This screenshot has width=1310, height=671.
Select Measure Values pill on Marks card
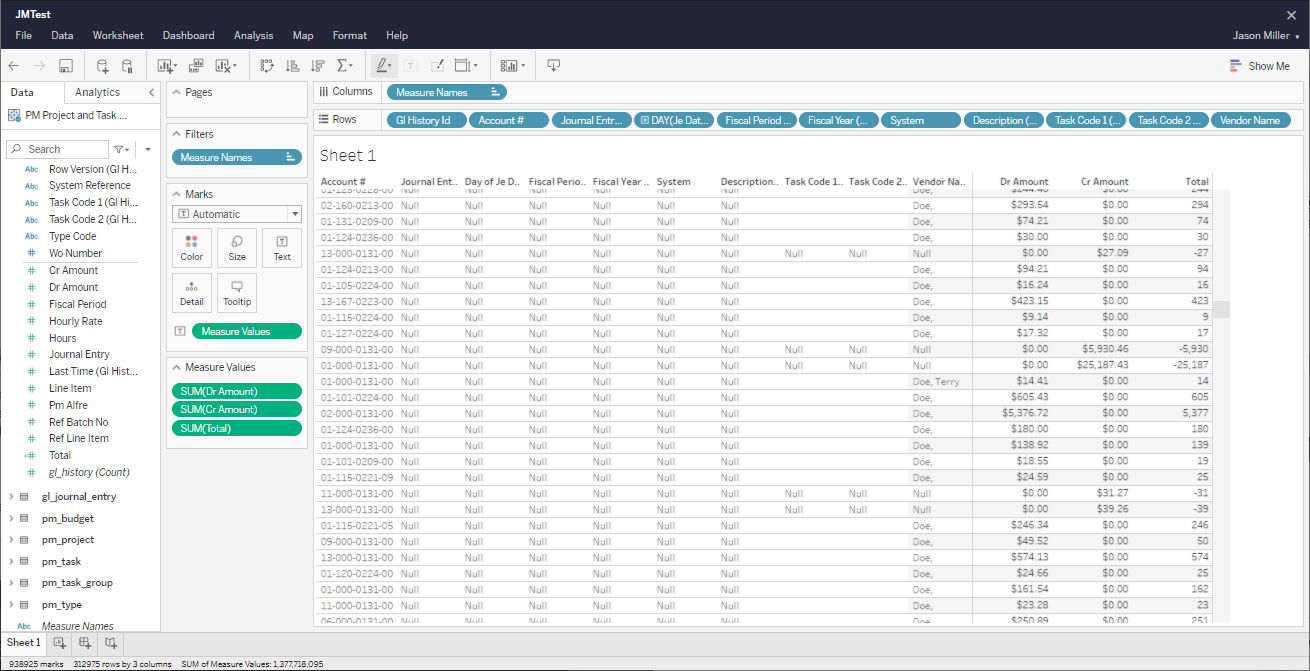click(x=246, y=331)
